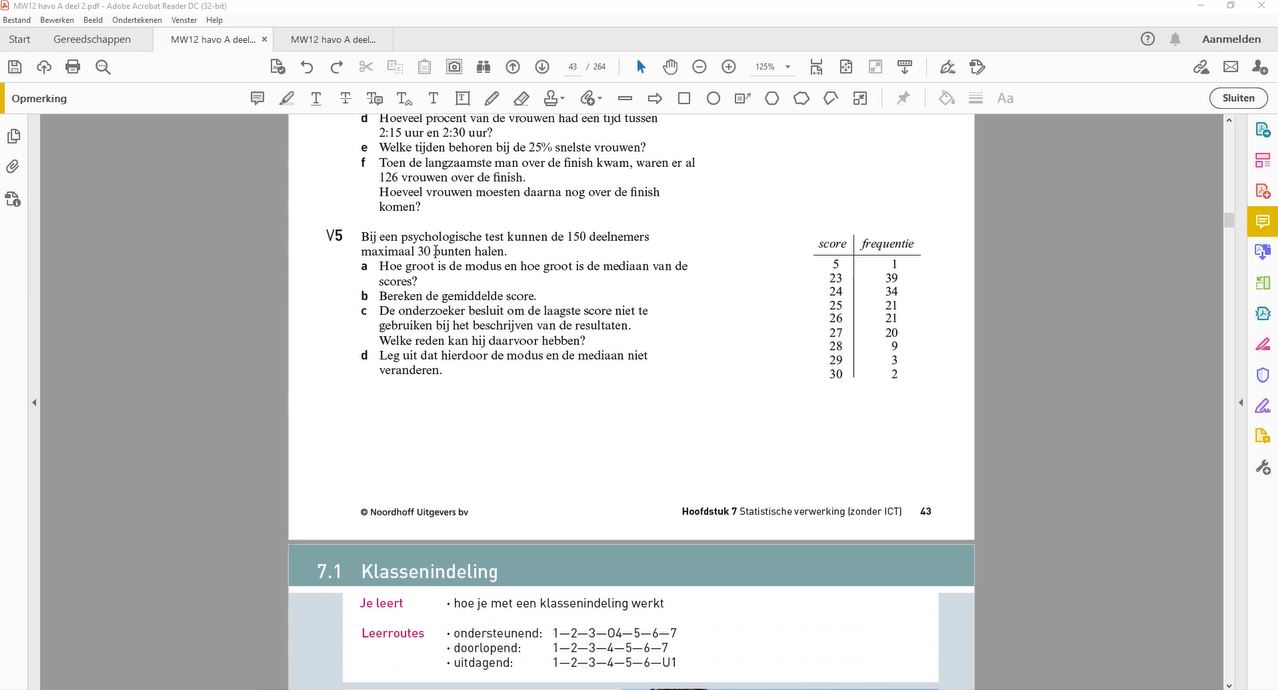Close the active MW12 havo A tab

264,39
